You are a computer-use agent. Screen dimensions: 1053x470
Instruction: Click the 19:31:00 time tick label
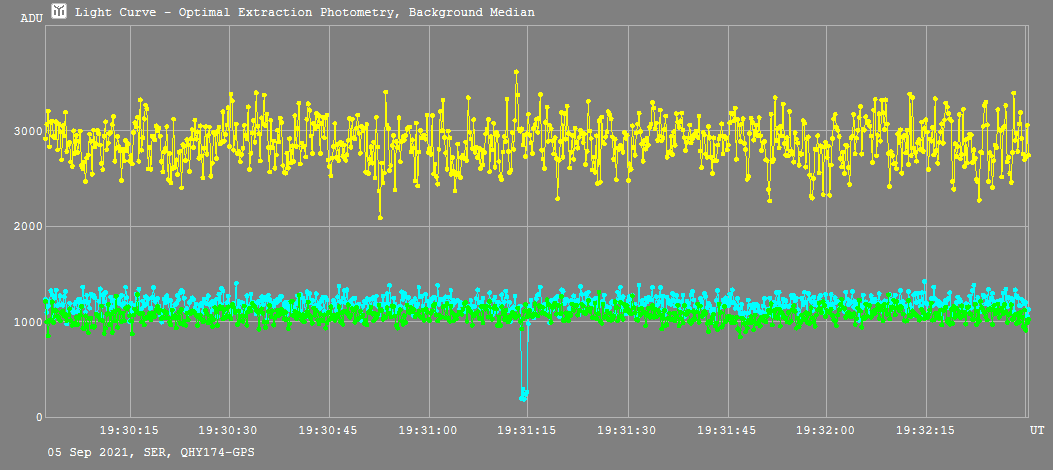tap(429, 430)
